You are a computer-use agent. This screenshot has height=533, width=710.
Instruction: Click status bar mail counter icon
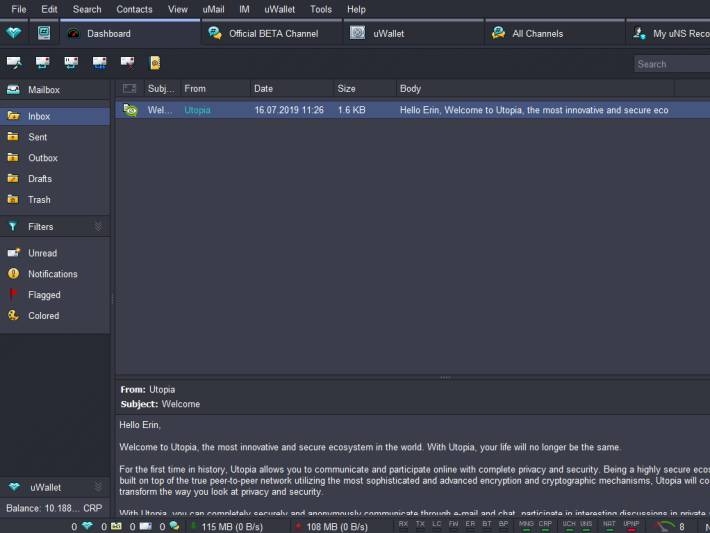click(x=146, y=526)
